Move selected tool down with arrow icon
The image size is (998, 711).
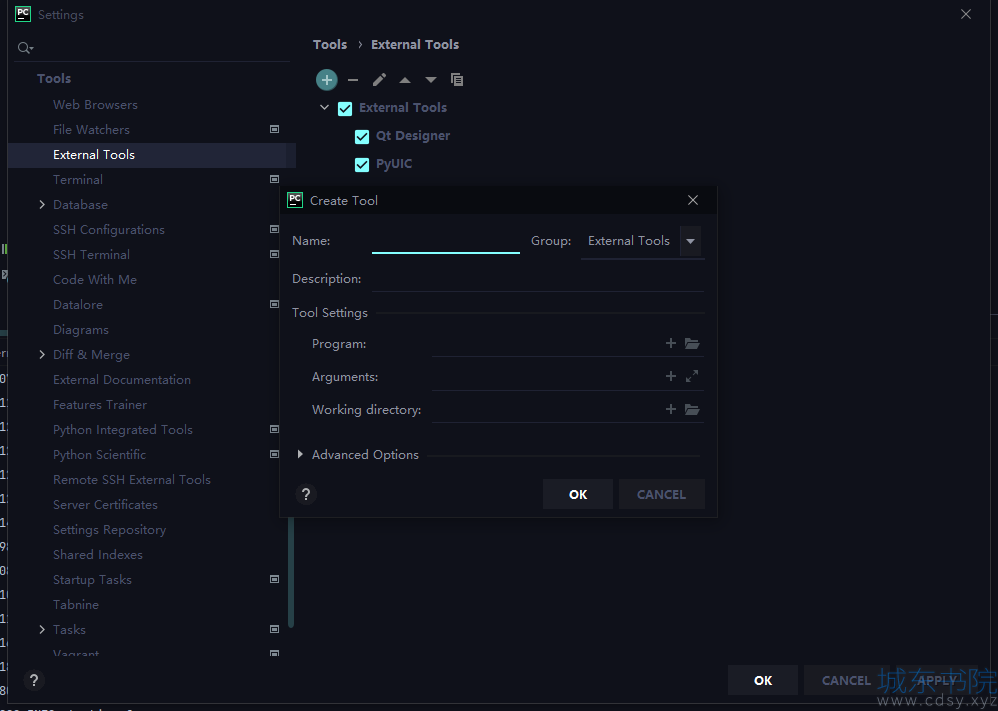431,80
